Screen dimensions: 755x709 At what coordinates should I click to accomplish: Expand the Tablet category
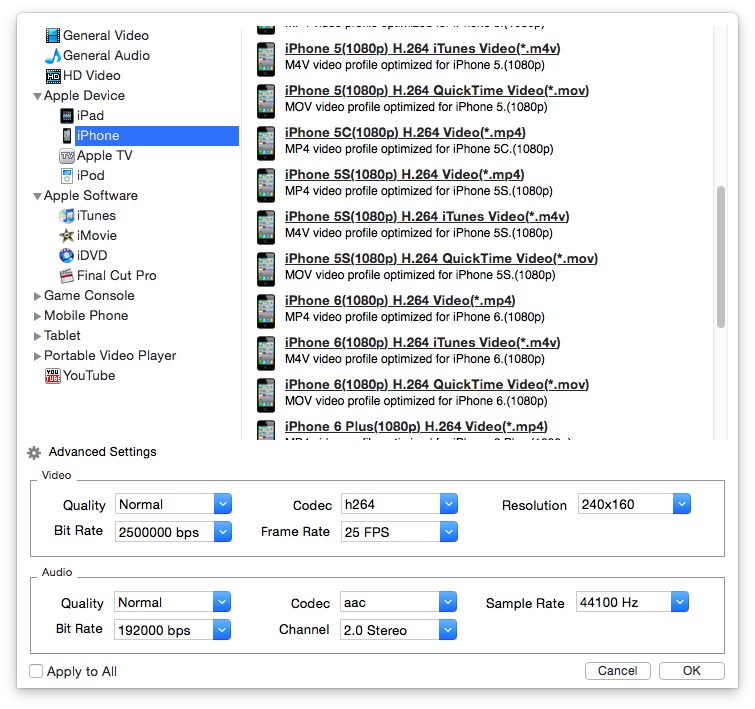[x=37, y=336]
